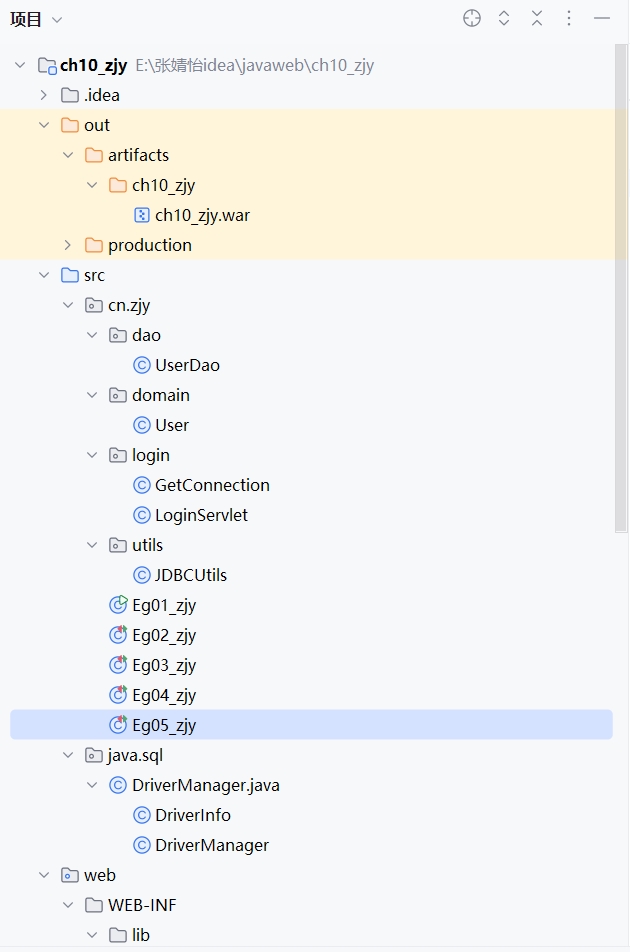Click the UserDao class icon
Screen dimensions: 630x952
[x=142, y=365]
